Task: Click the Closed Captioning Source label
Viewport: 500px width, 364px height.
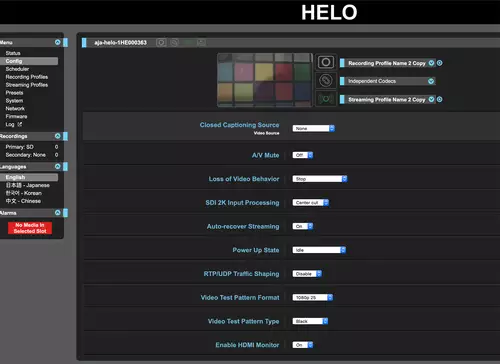Action: click(x=239, y=125)
